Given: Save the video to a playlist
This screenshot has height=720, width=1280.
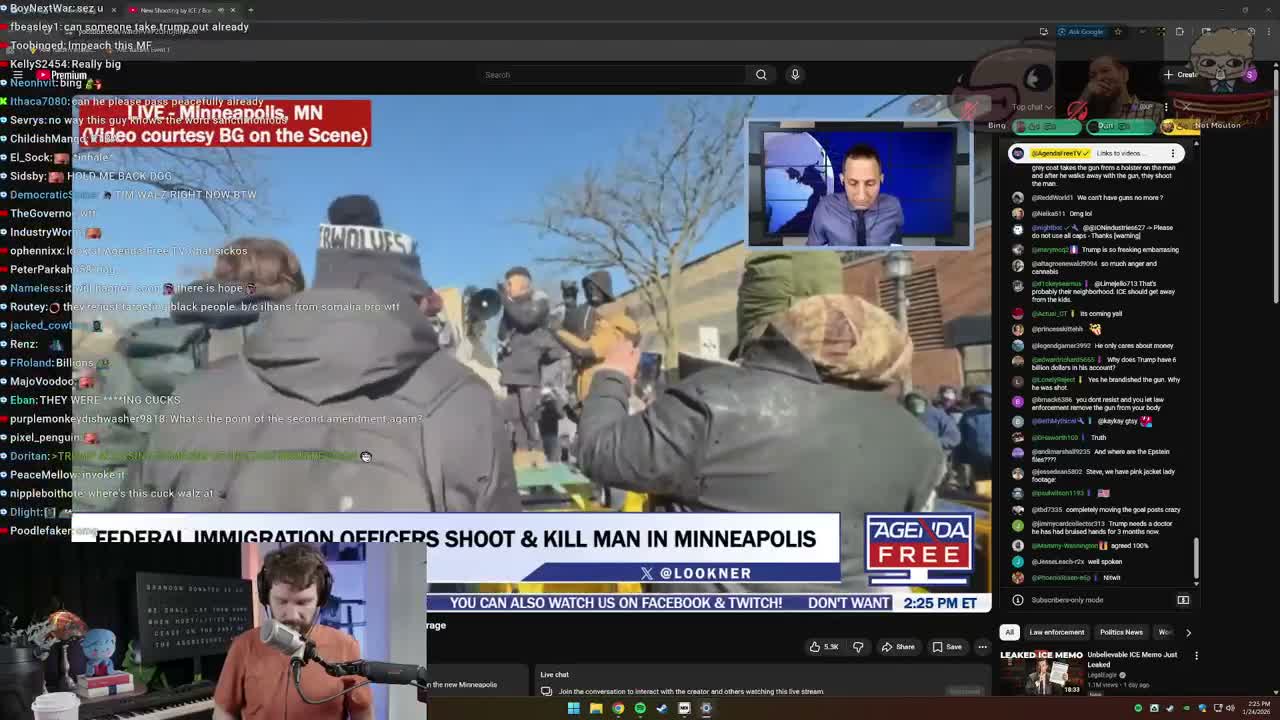Looking at the screenshot, I should [x=946, y=647].
